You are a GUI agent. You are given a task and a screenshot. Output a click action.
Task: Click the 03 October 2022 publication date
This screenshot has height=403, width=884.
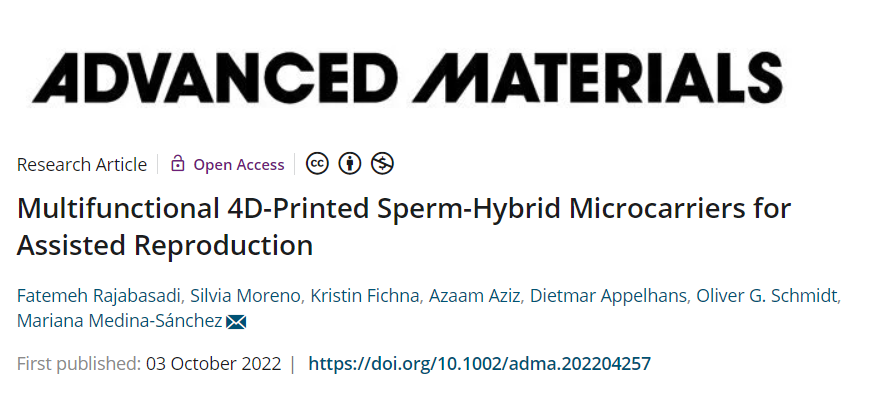213,364
